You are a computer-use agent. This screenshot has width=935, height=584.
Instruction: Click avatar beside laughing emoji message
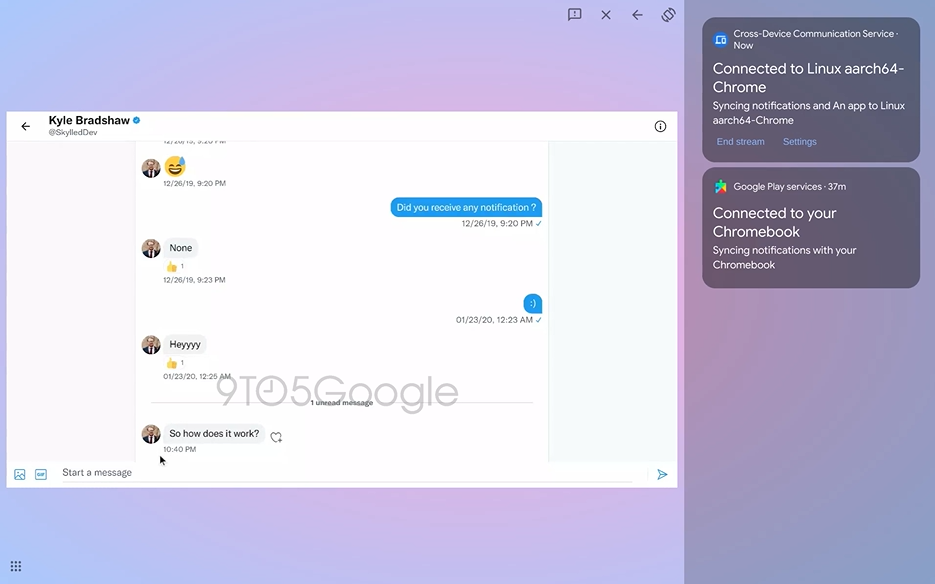[151, 168]
